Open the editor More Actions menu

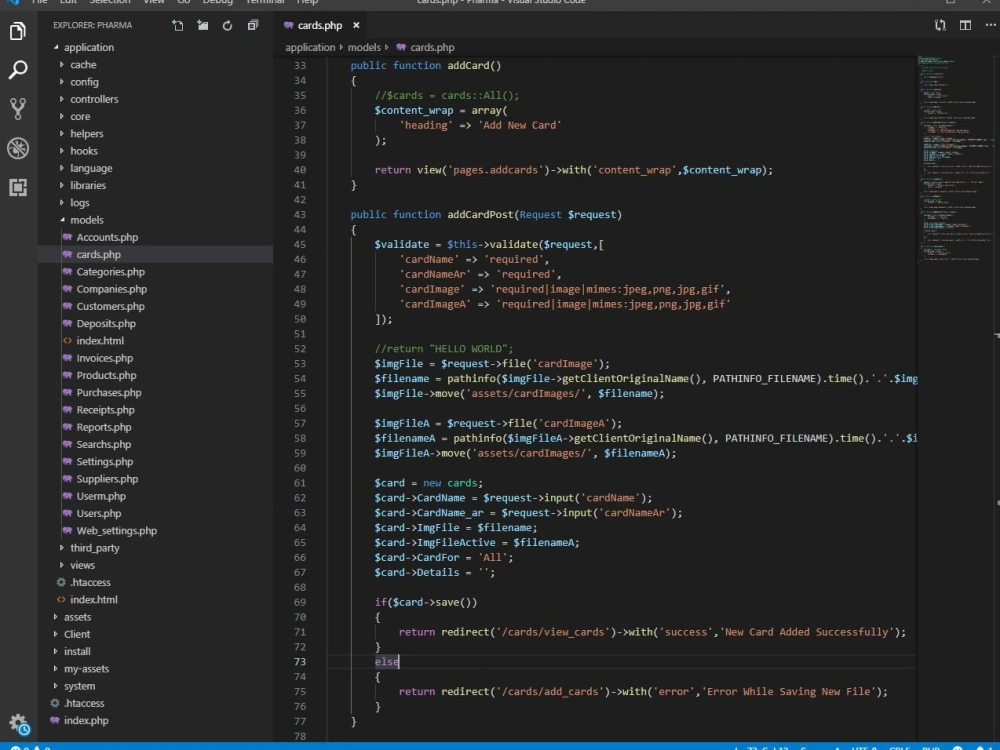coord(989,25)
